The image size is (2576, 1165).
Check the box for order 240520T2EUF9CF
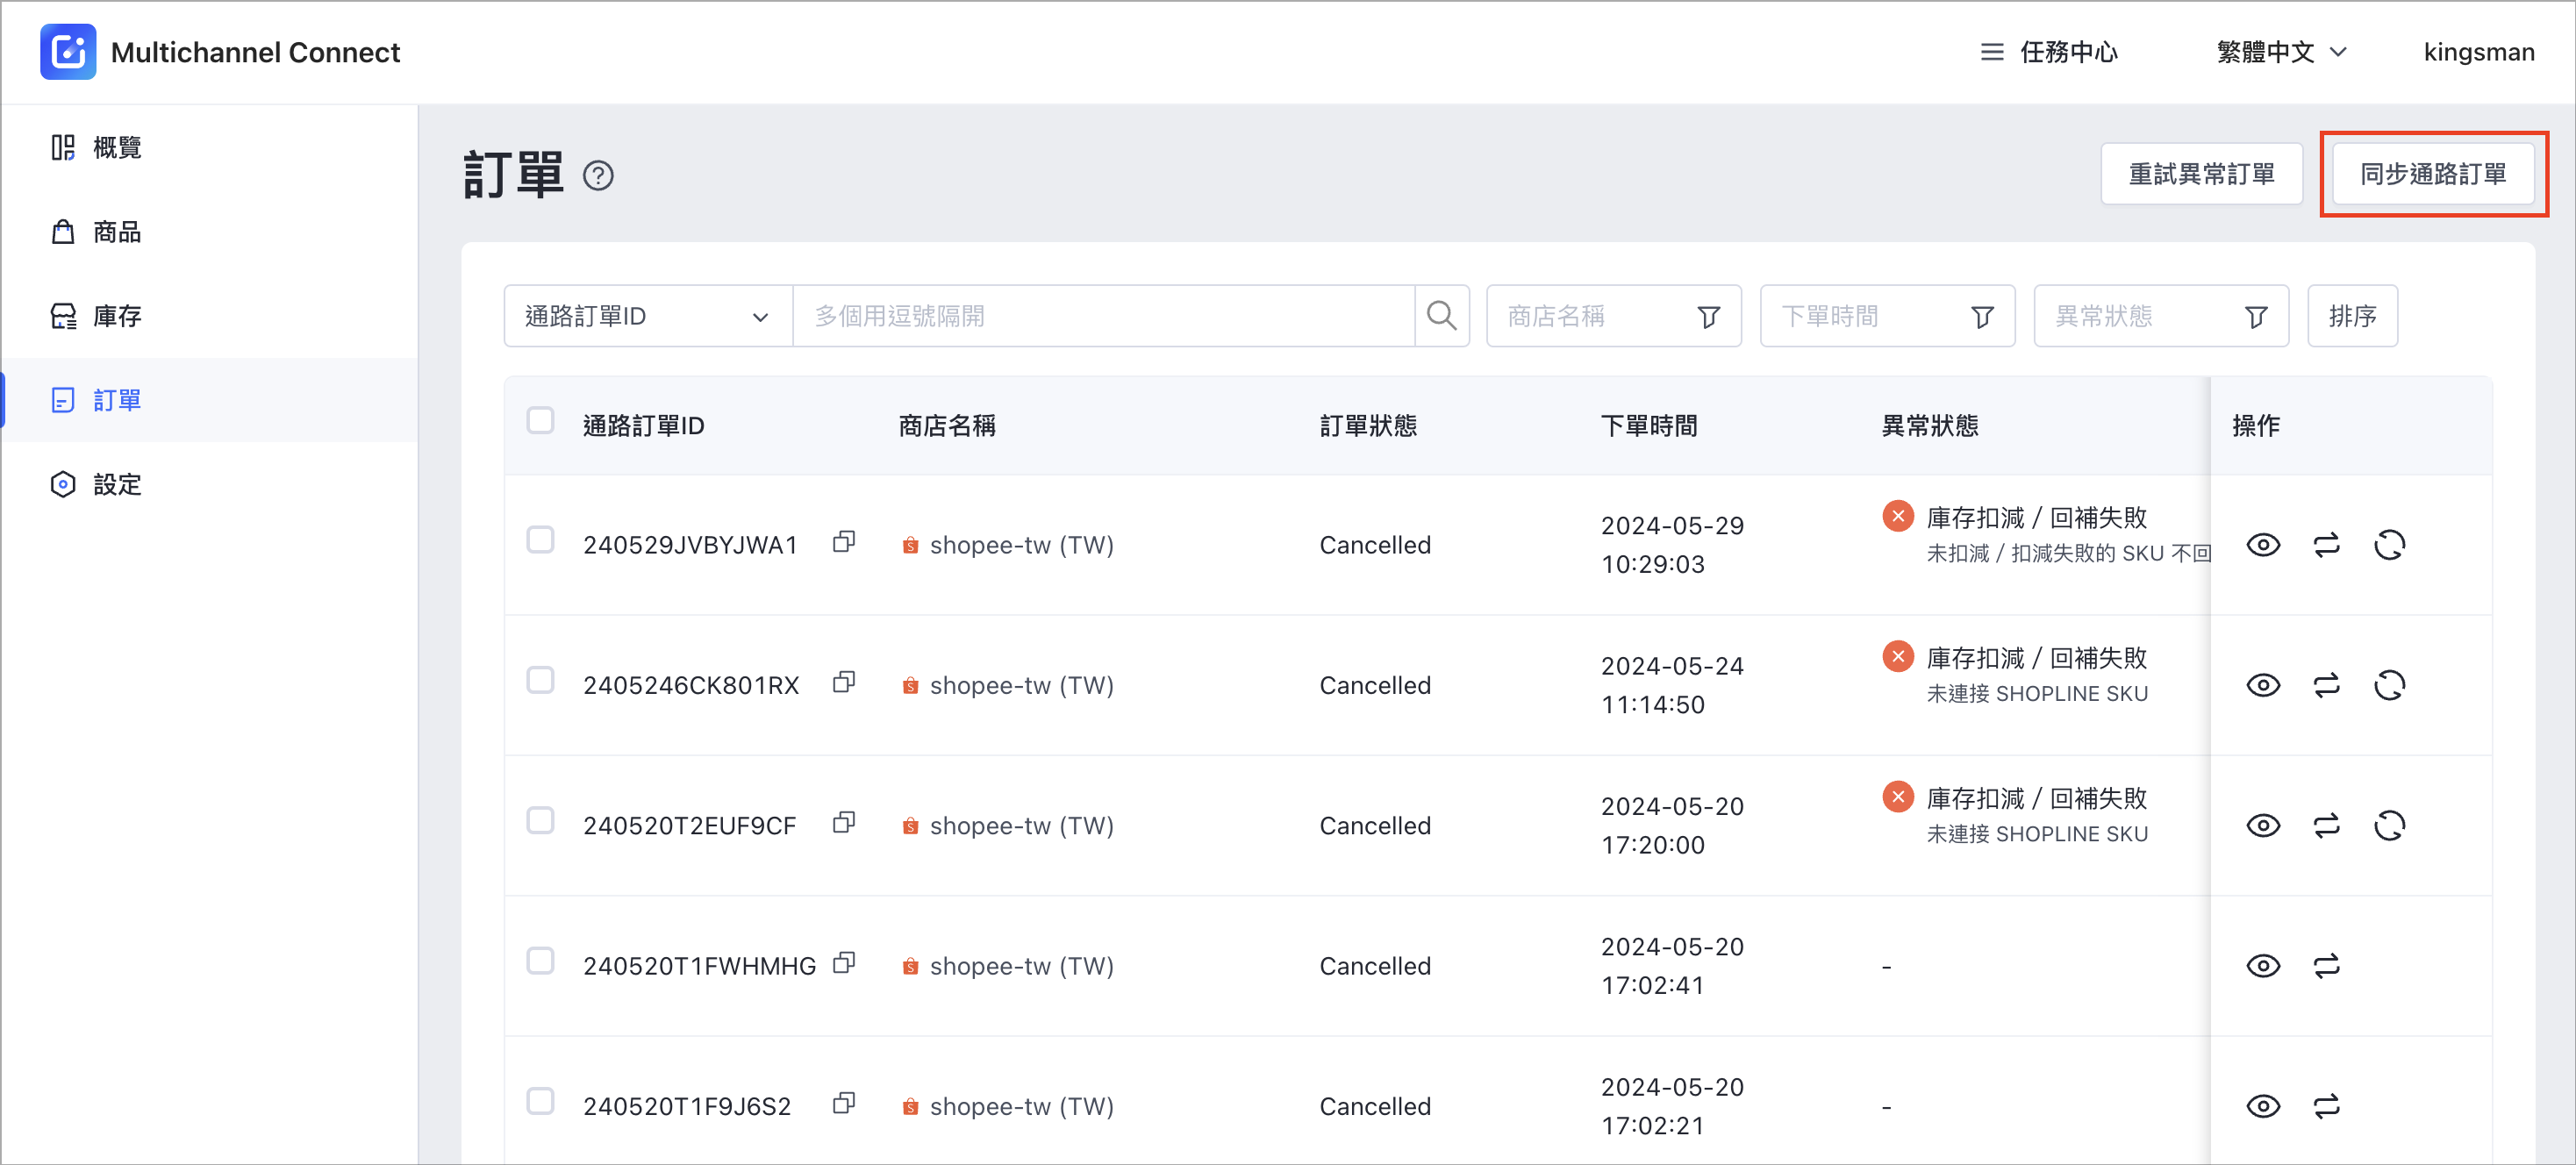(540, 820)
